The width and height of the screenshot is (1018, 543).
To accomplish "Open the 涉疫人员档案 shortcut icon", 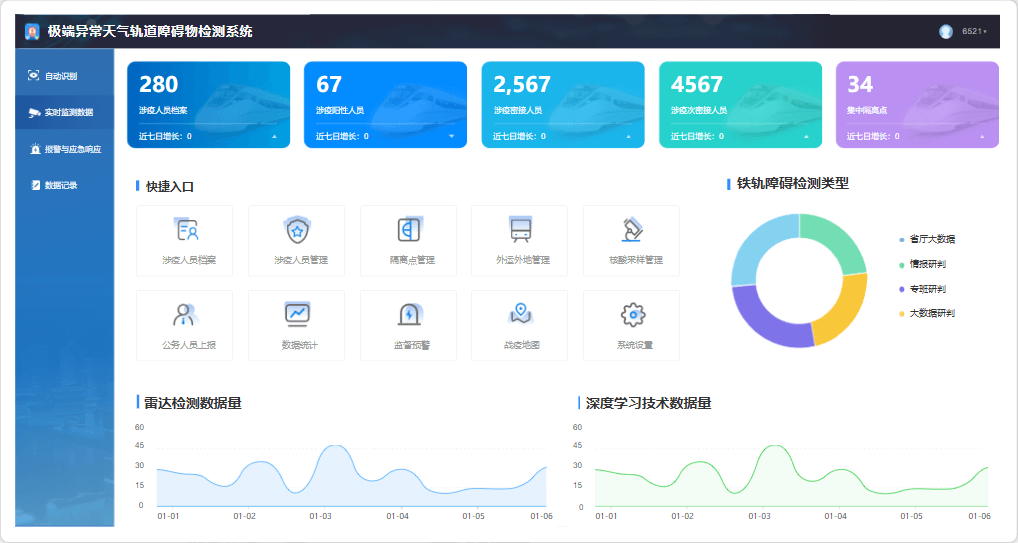I will click(x=187, y=230).
